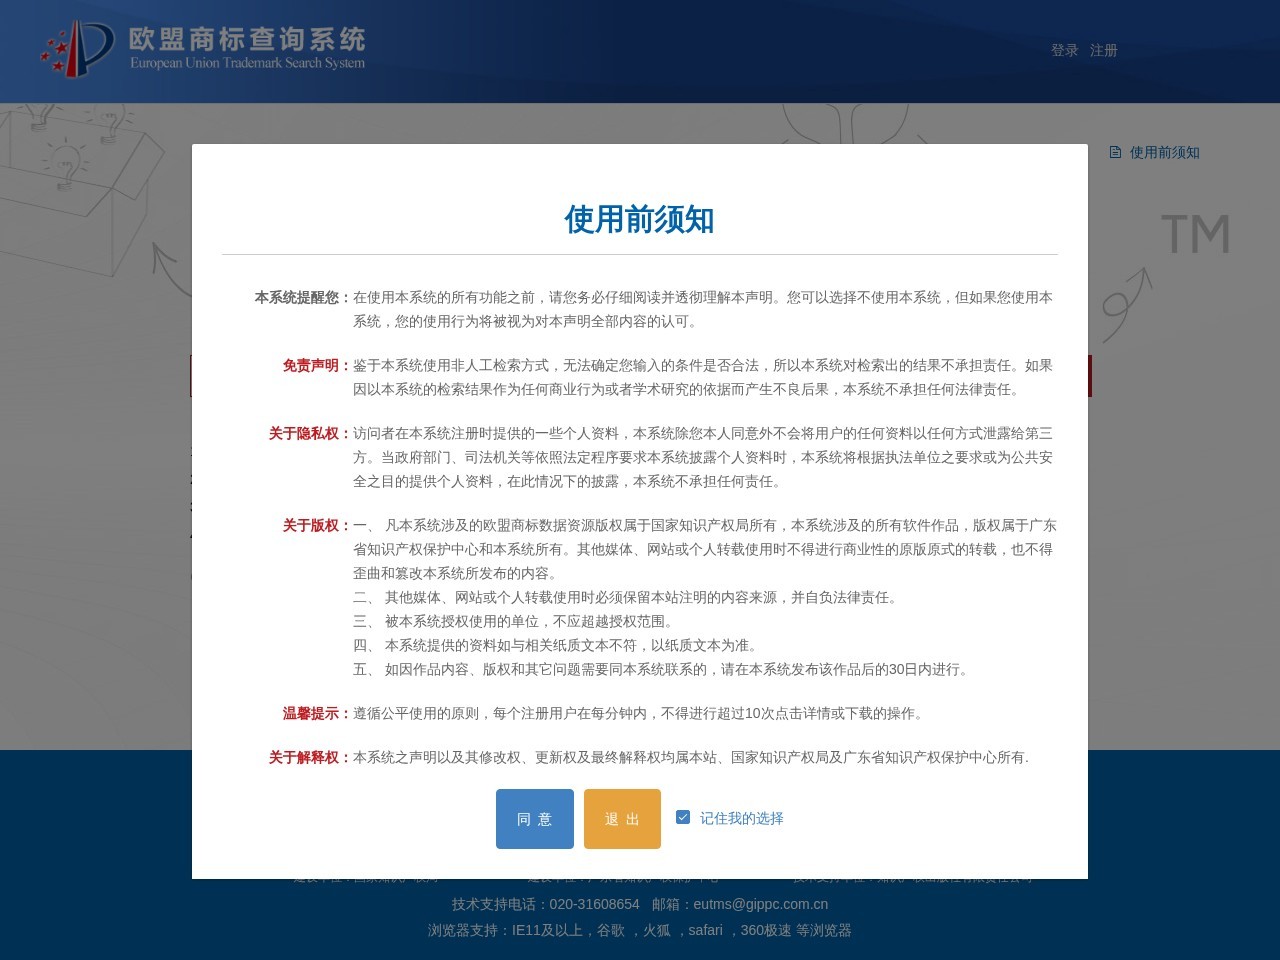Viewport: 1280px width, 960px height.
Task: Click the 浏览器支持 footer line
Action: click(640, 930)
